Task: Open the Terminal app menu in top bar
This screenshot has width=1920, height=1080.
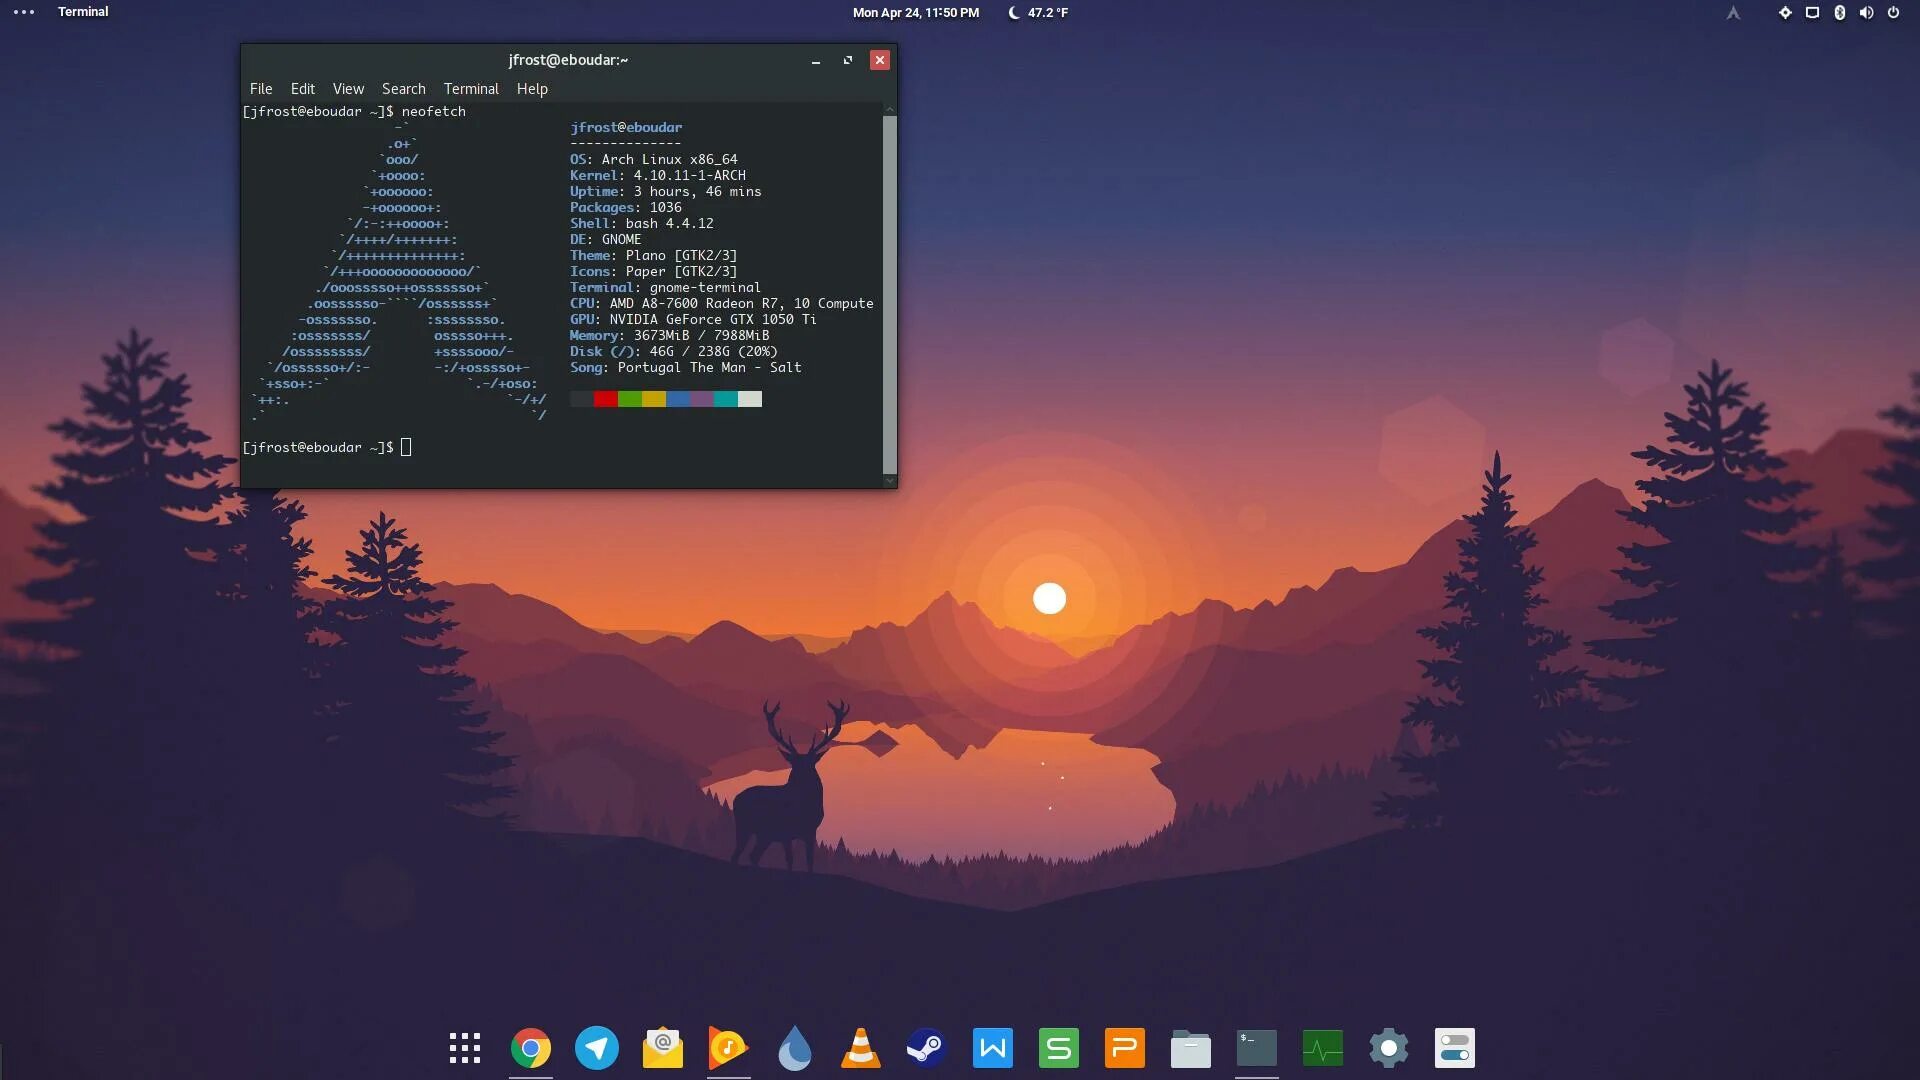Action: pyautogui.click(x=83, y=12)
